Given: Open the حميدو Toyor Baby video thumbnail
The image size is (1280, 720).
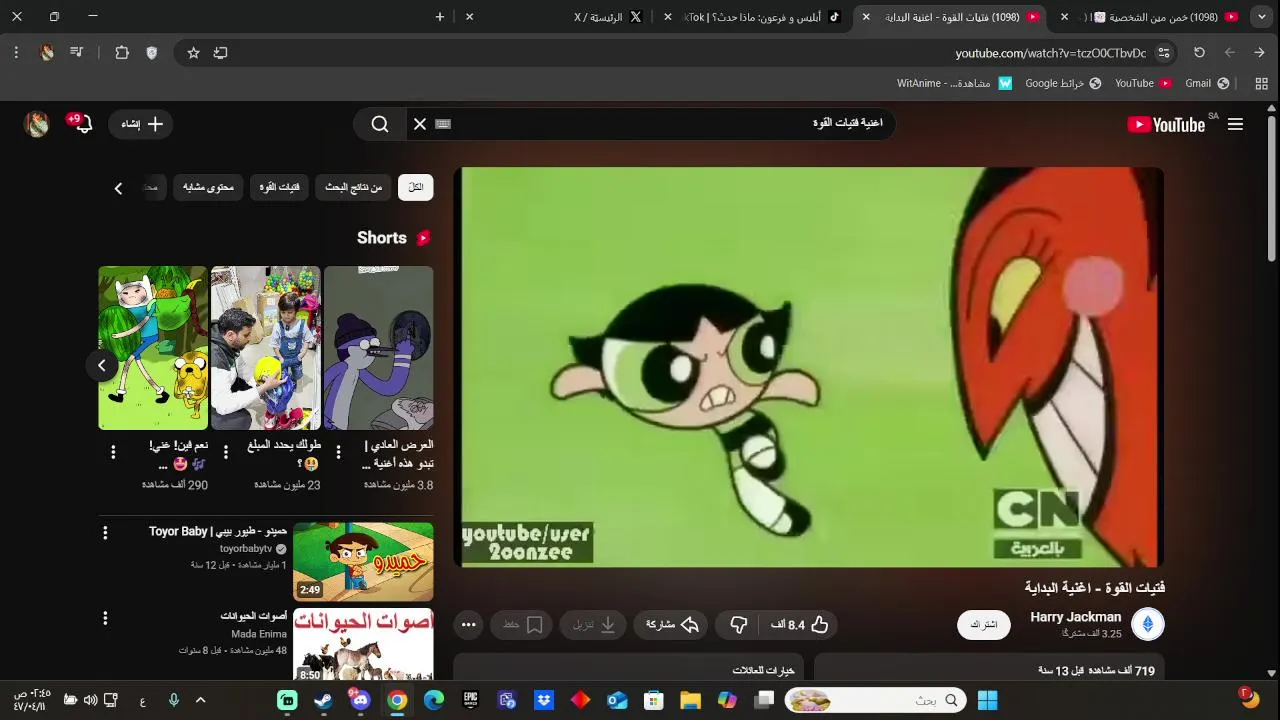Looking at the screenshot, I should coord(363,561).
